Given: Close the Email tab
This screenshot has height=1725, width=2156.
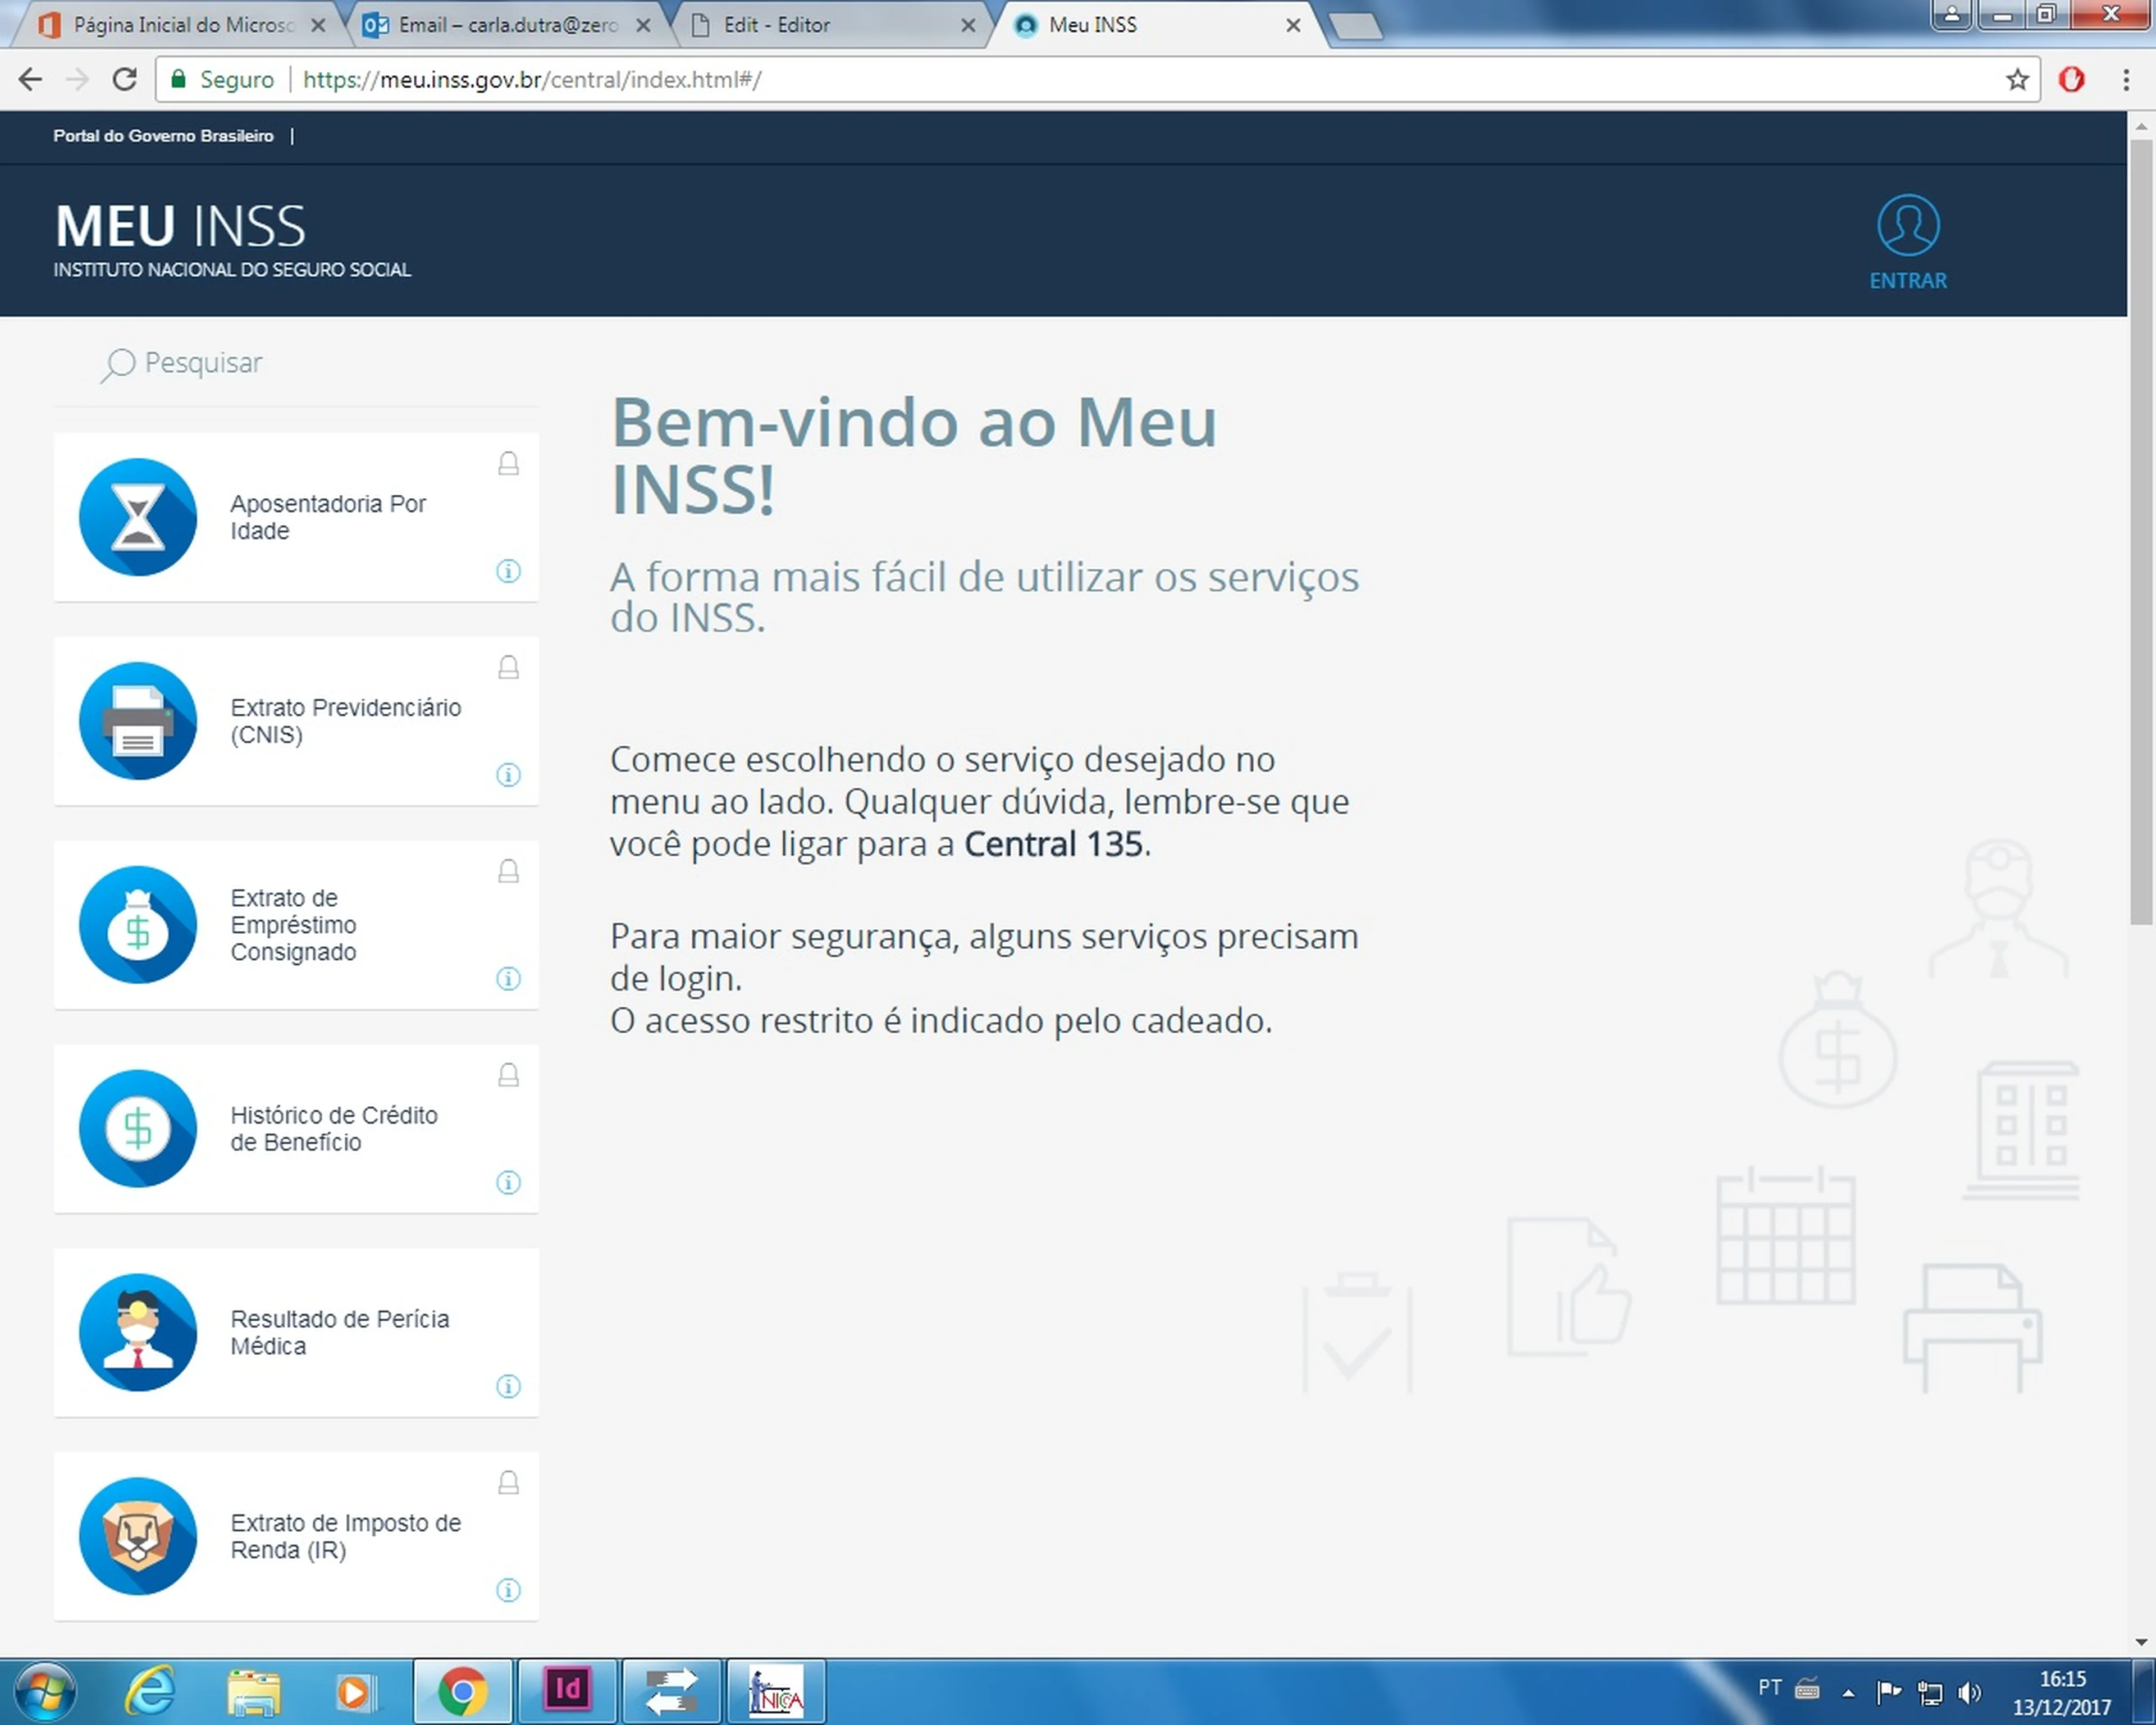Looking at the screenshot, I should [643, 26].
